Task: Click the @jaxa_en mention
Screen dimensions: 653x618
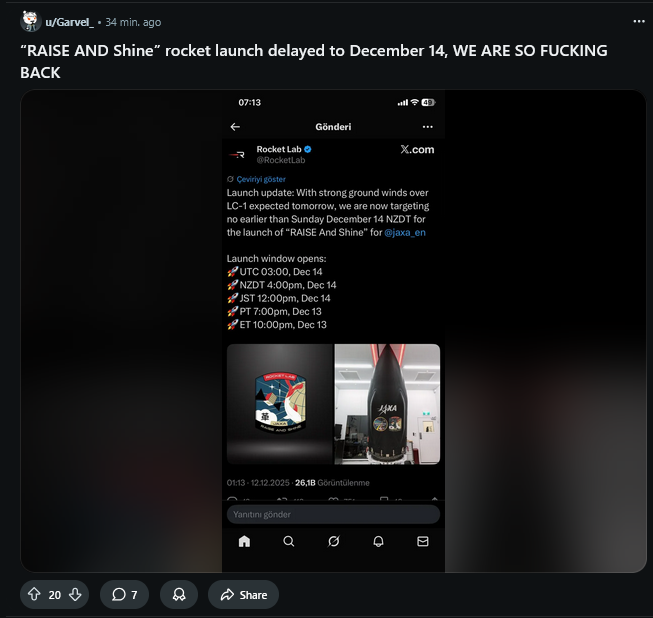Action: [x=407, y=232]
